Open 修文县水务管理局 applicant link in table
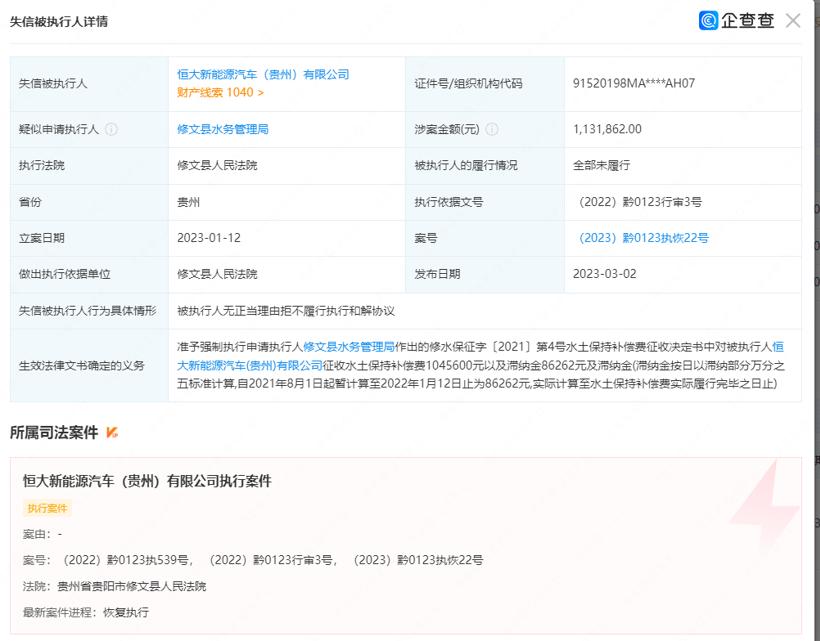This screenshot has height=641, width=820. coord(222,129)
